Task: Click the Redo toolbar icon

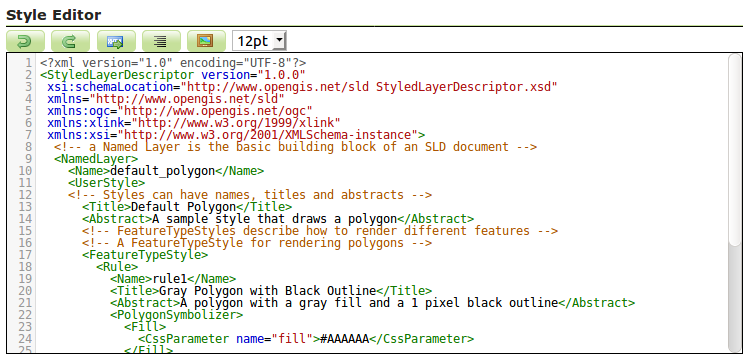Action: click(70, 41)
